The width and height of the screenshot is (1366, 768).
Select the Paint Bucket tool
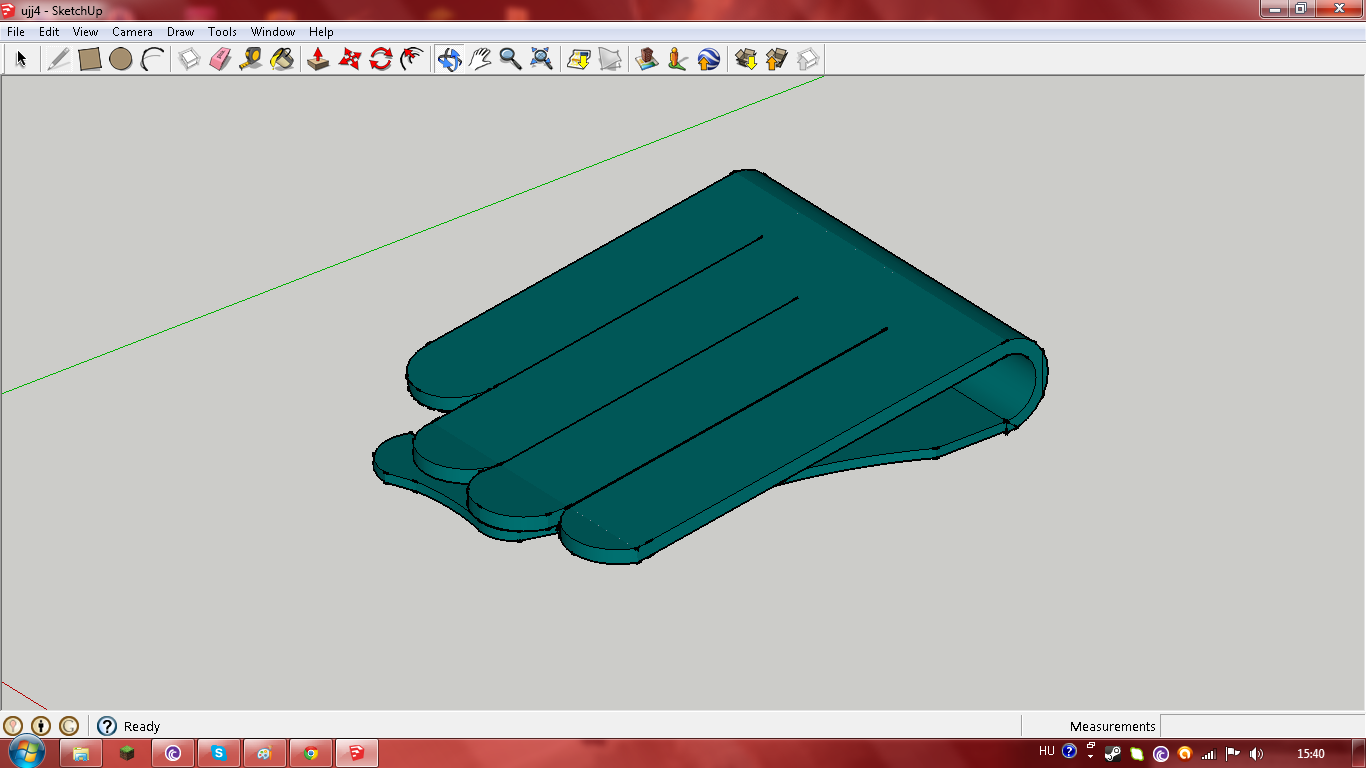(282, 59)
